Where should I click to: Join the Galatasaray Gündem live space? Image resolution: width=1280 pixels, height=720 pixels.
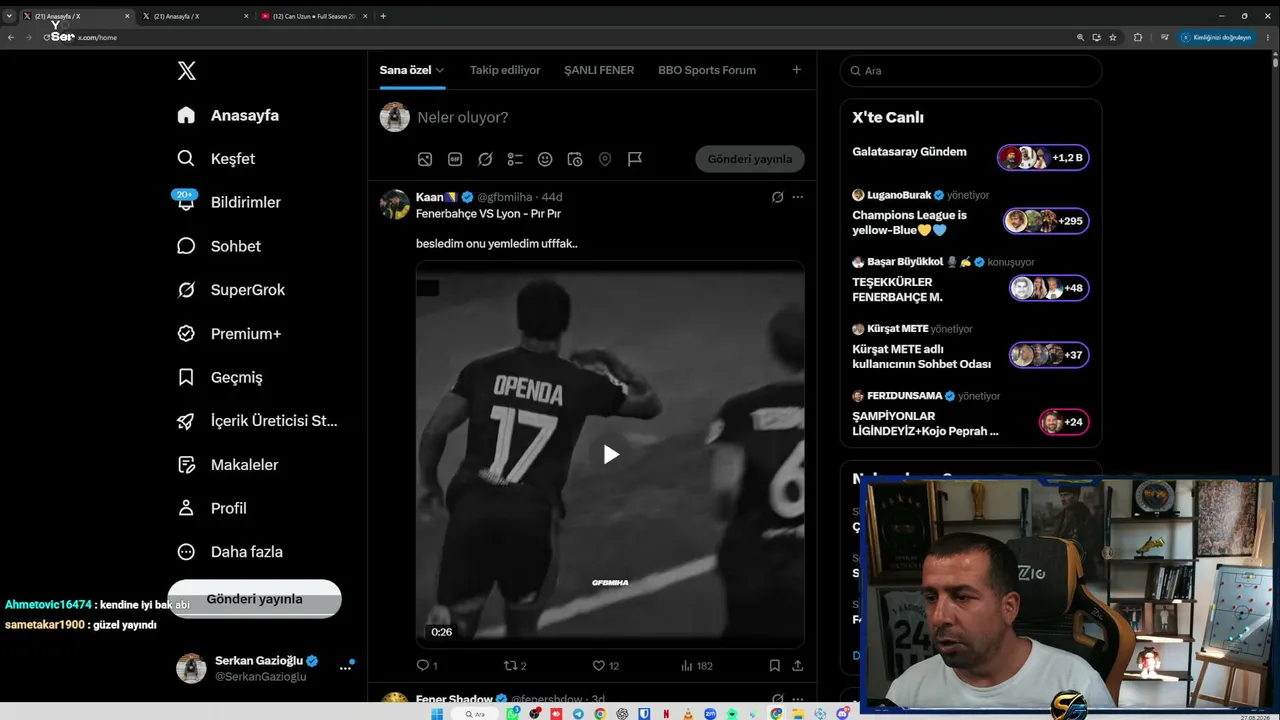tap(1043, 157)
